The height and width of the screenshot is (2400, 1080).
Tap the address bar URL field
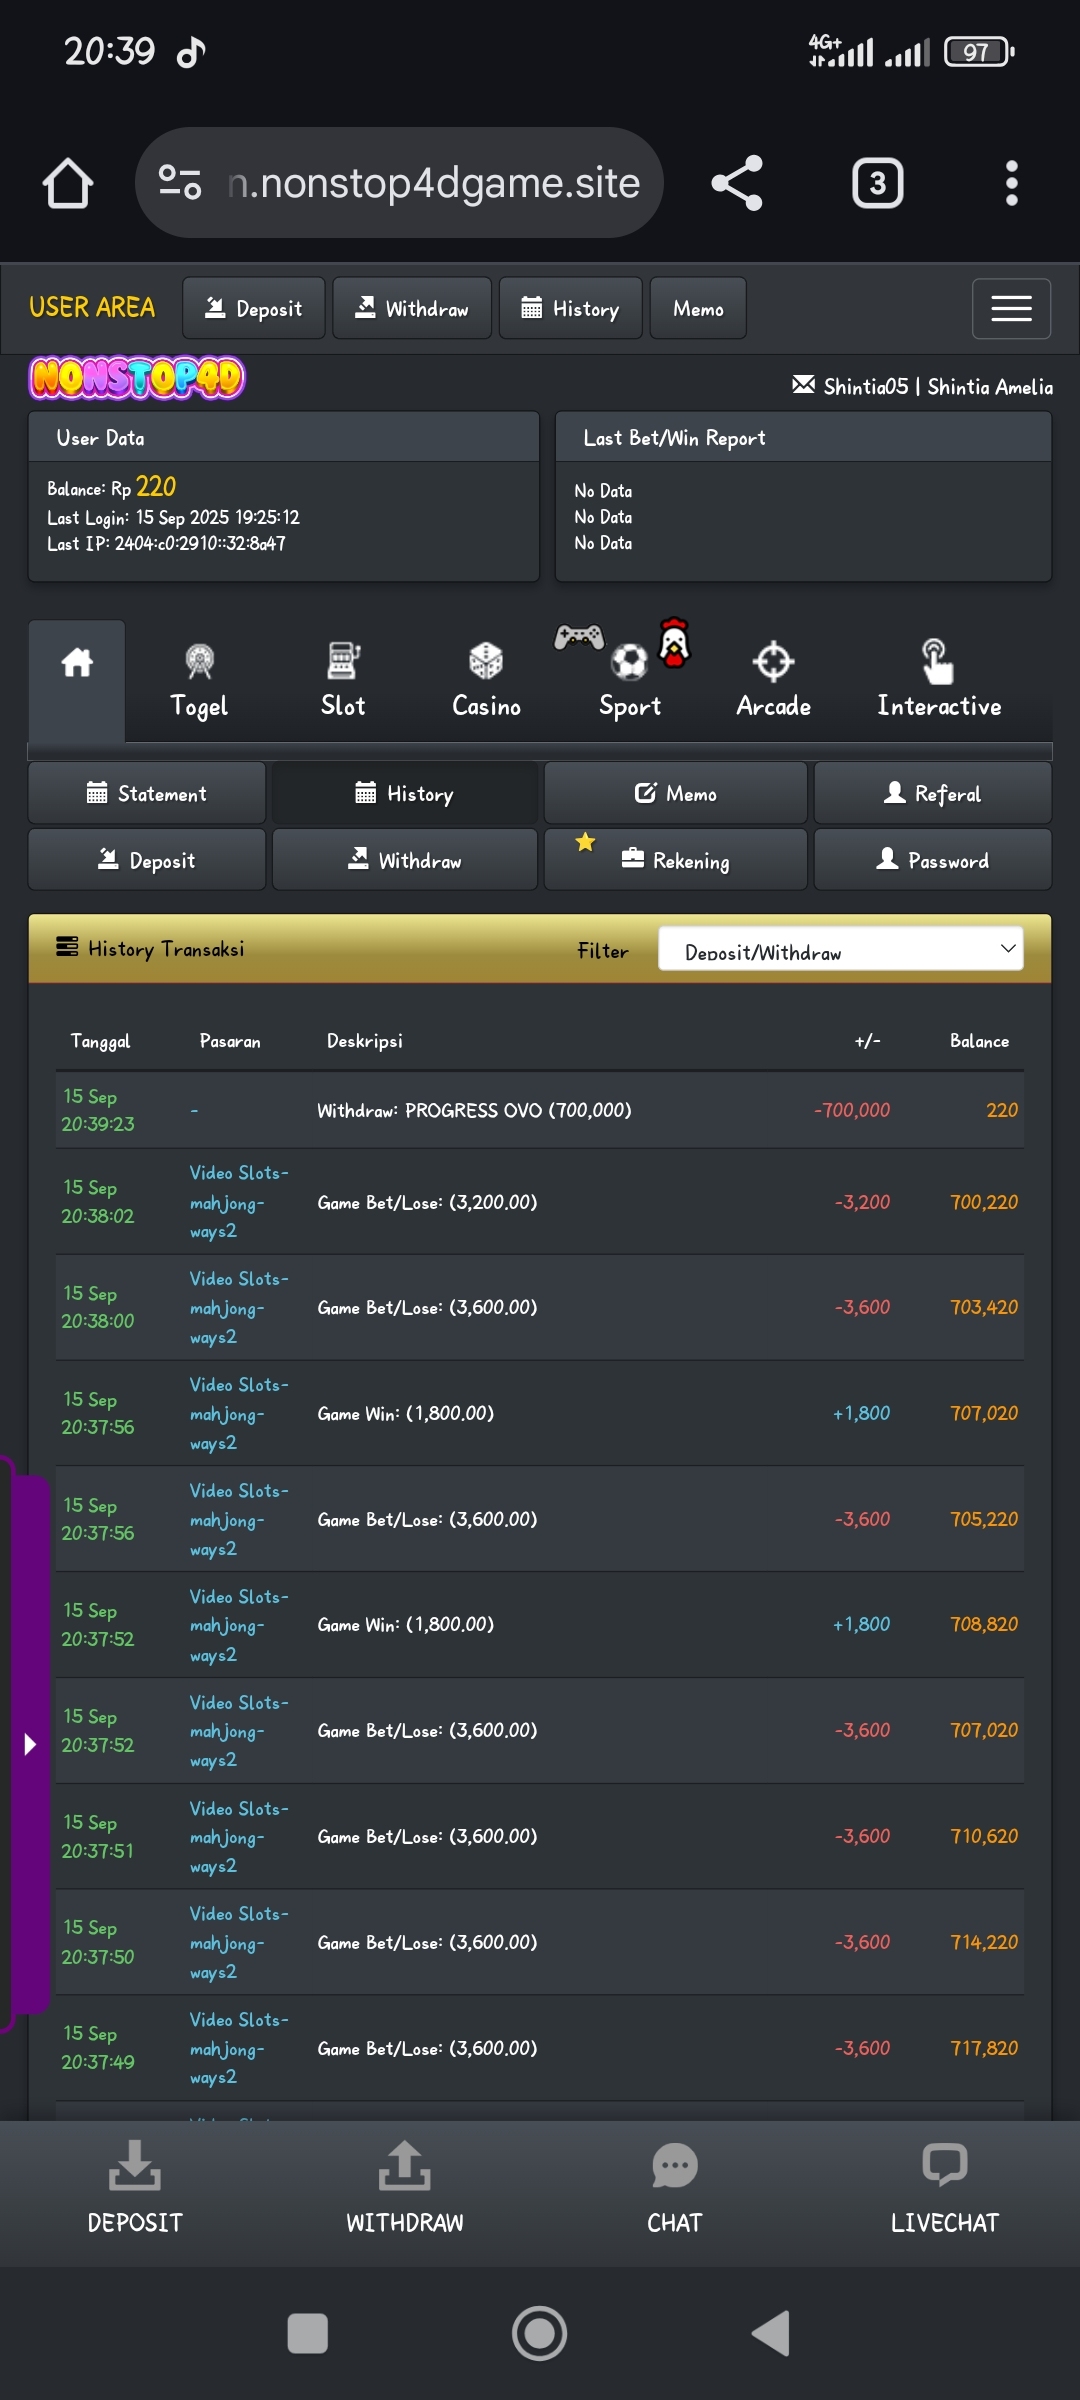[x=432, y=184]
